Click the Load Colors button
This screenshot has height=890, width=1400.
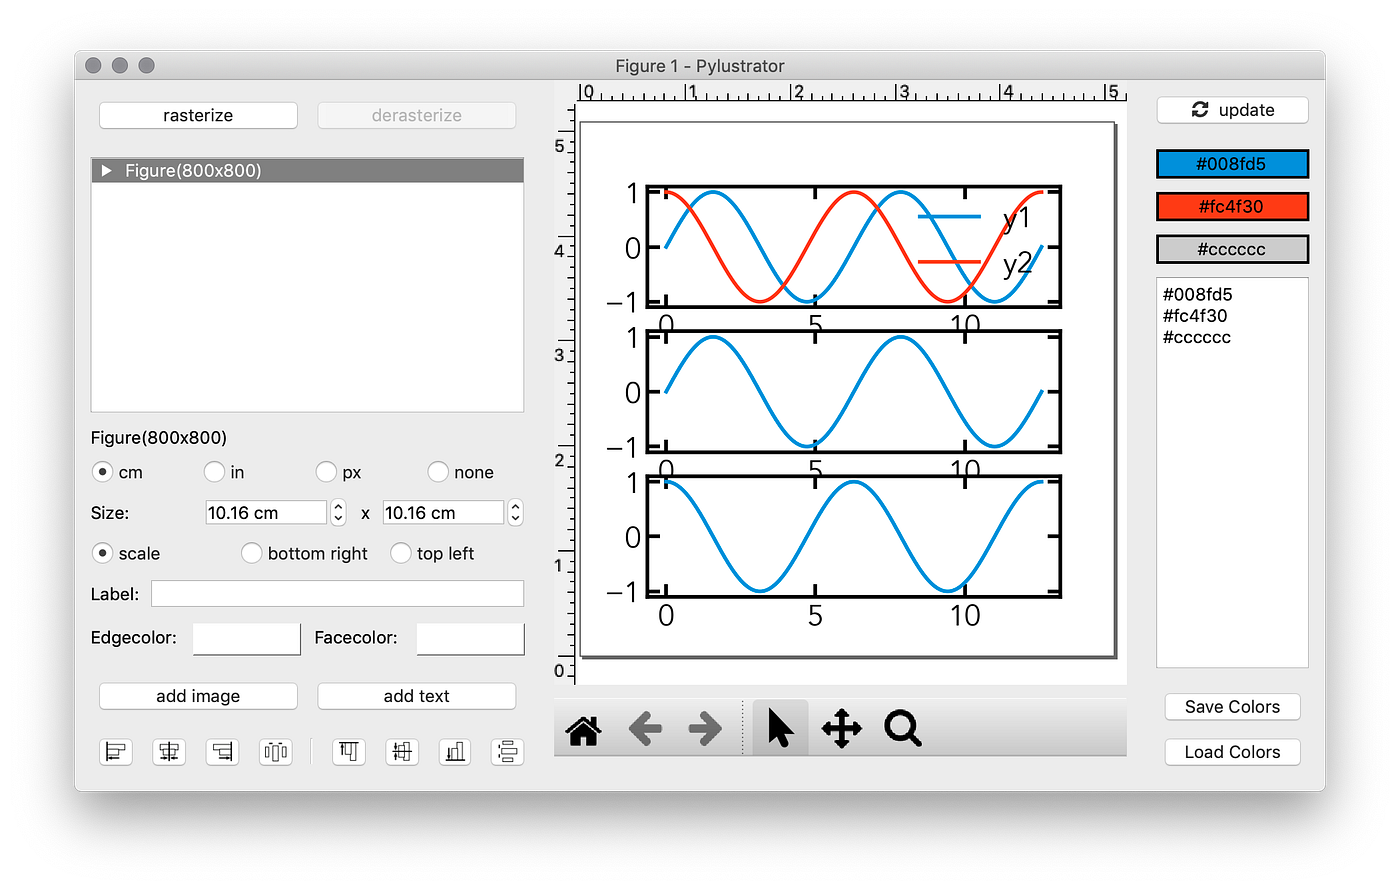pyautogui.click(x=1232, y=752)
